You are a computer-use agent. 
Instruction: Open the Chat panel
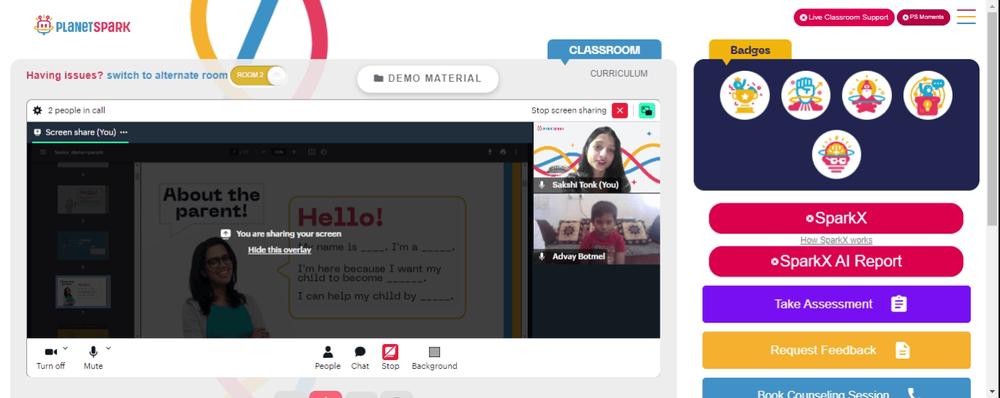(x=360, y=358)
